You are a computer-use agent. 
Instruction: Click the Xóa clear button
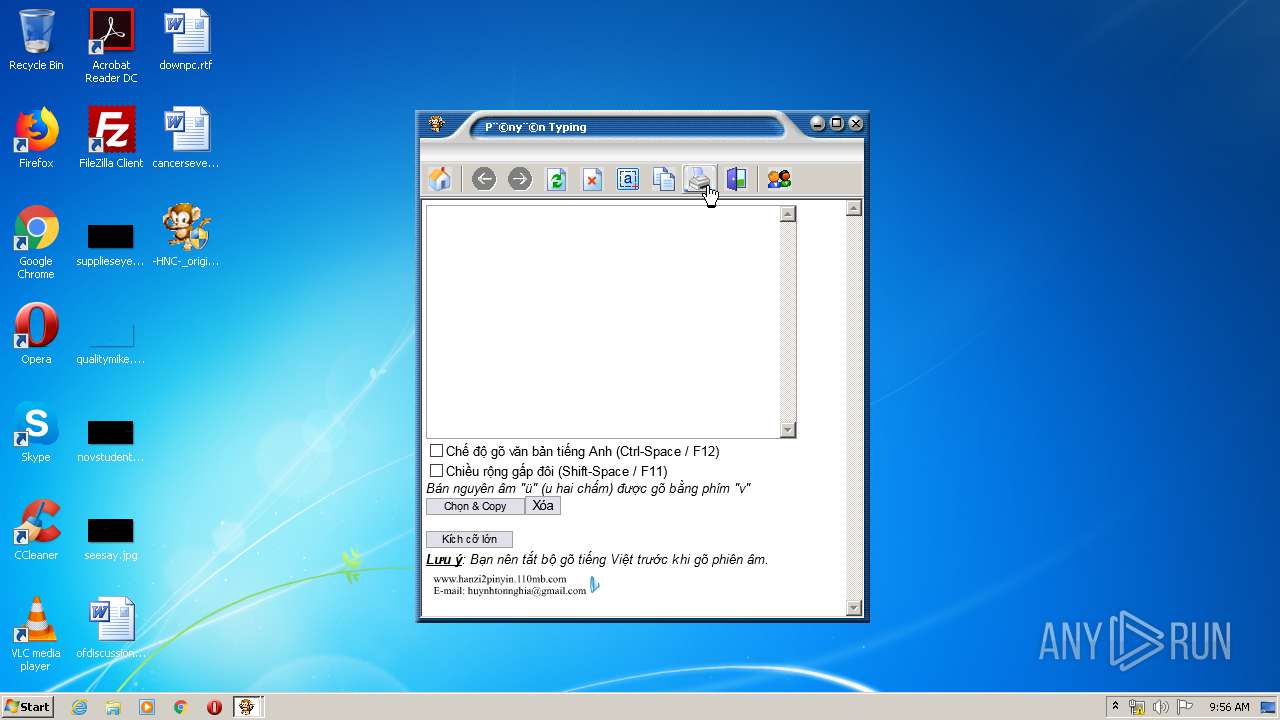543,506
